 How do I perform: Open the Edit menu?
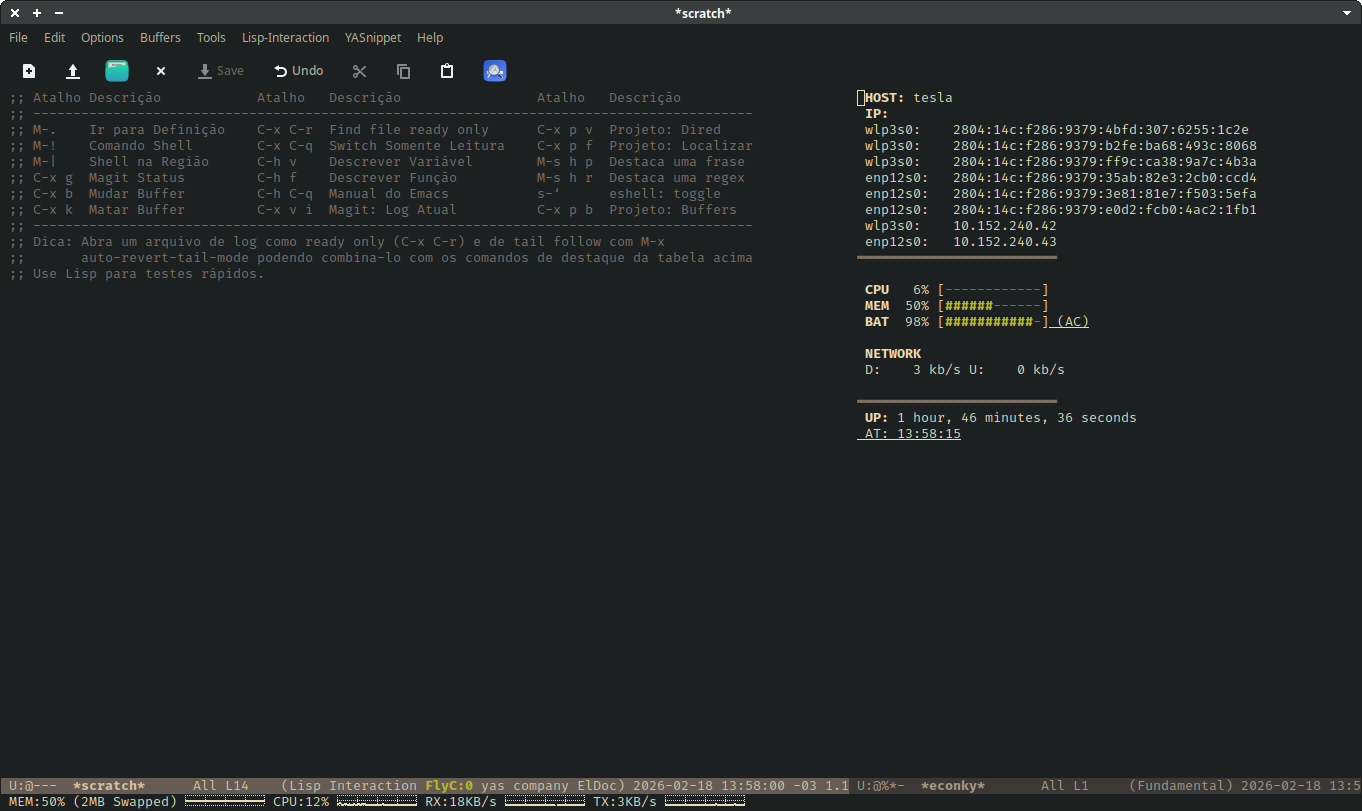point(54,38)
